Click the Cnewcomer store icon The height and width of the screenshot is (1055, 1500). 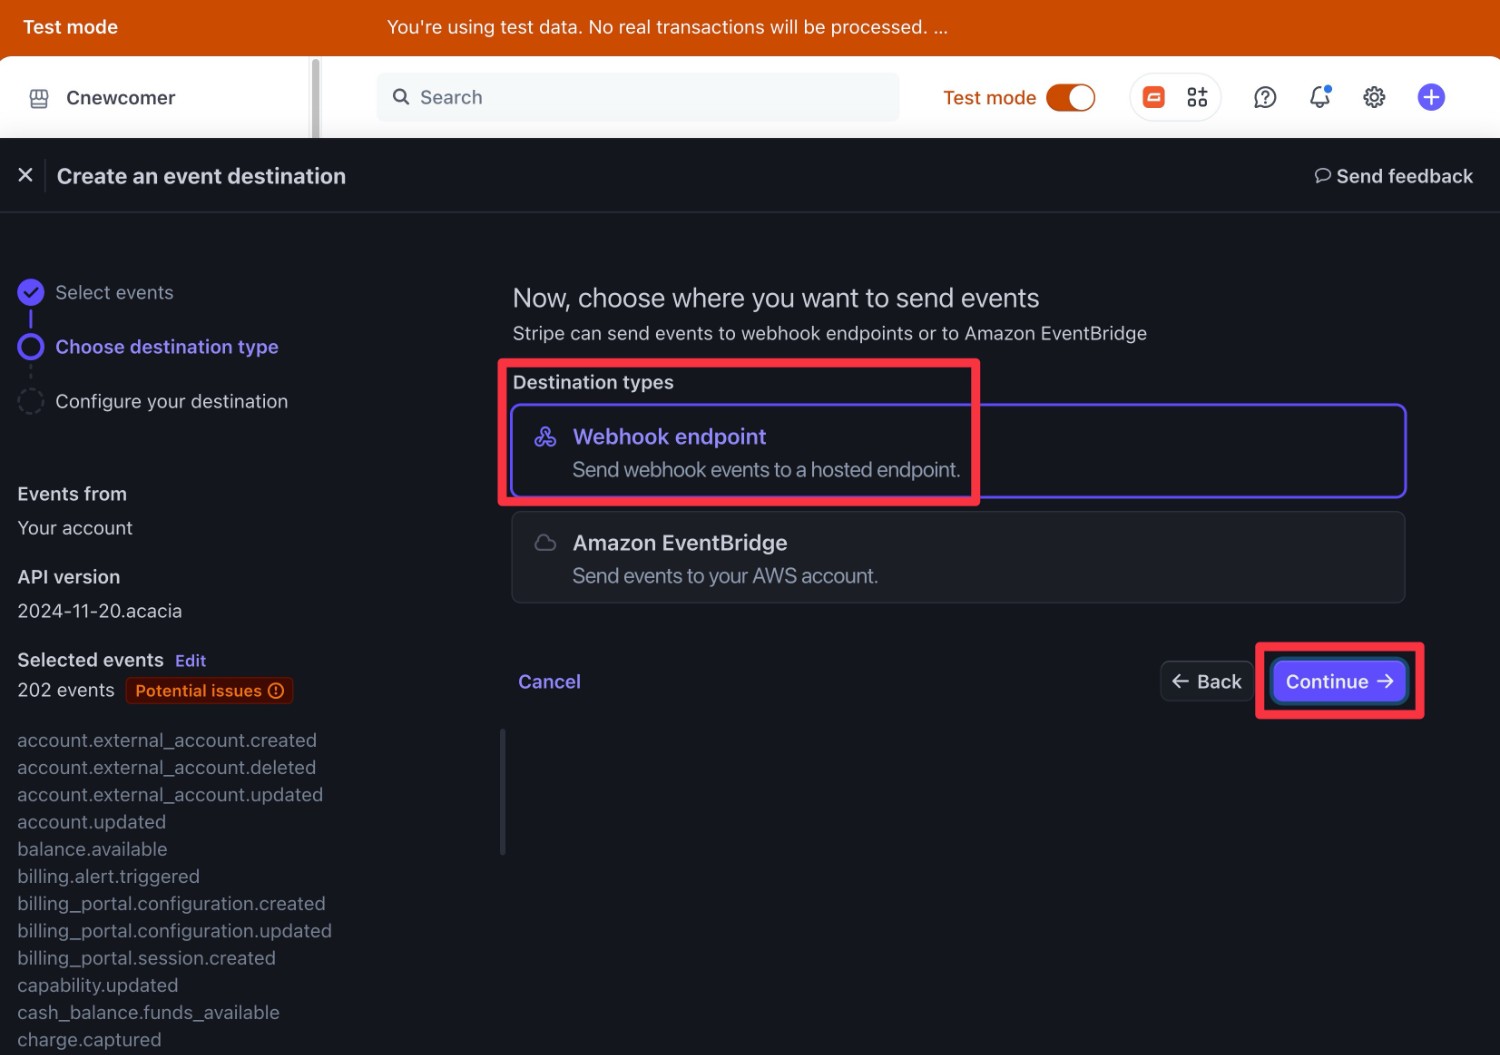(39, 98)
